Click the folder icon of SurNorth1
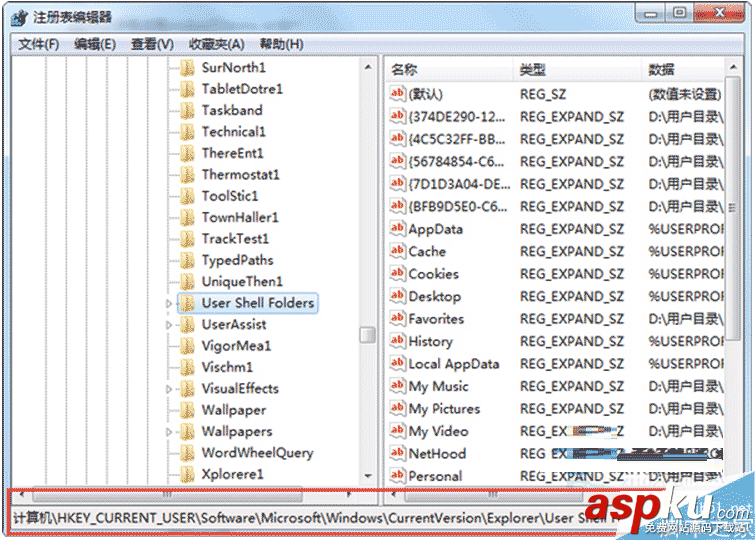 click(187, 68)
